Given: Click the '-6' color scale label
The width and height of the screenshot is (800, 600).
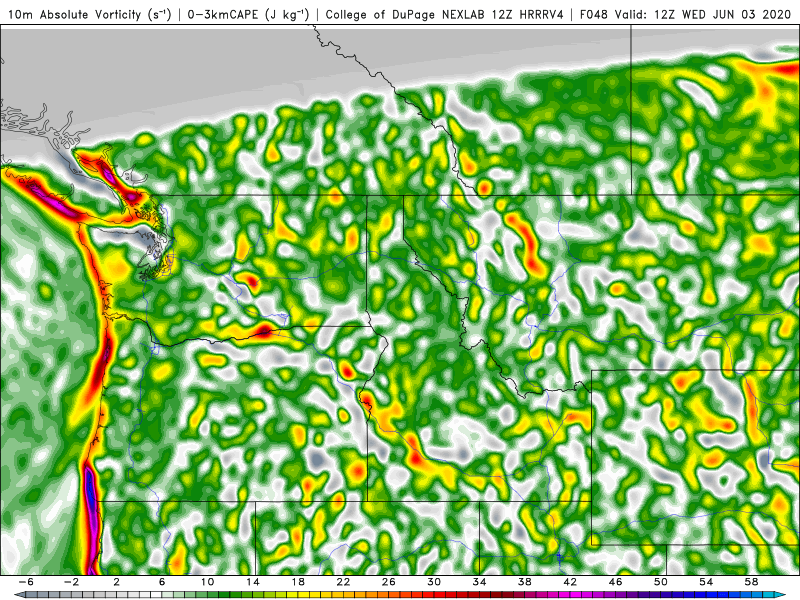Looking at the screenshot, I should (26, 582).
